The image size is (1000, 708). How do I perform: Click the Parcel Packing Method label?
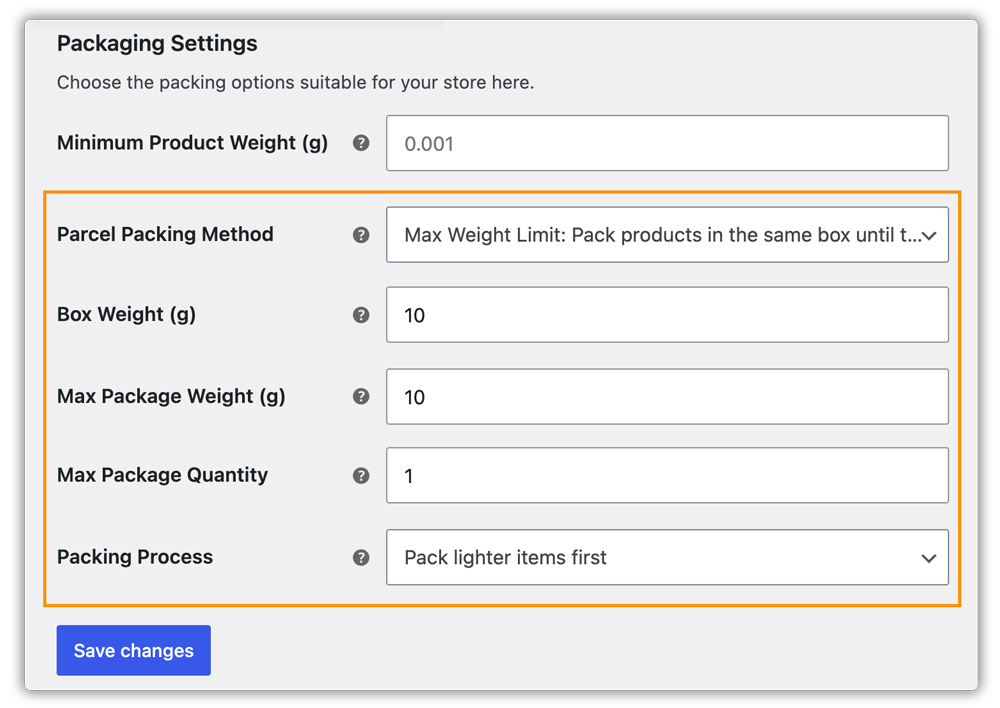tap(165, 234)
